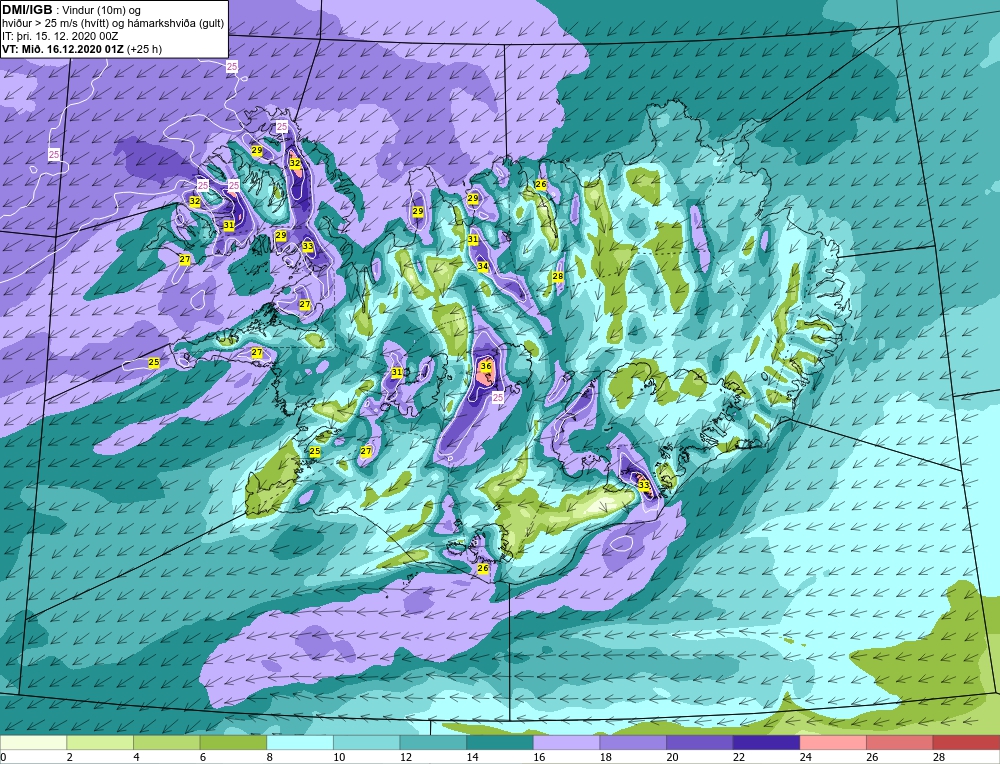Click the legend tick label "16"
Viewport: 1000px width, 764px height.
[538, 757]
